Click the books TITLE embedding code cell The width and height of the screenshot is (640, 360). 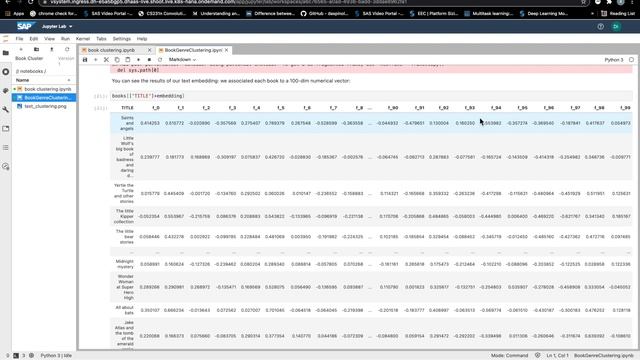click(371, 96)
